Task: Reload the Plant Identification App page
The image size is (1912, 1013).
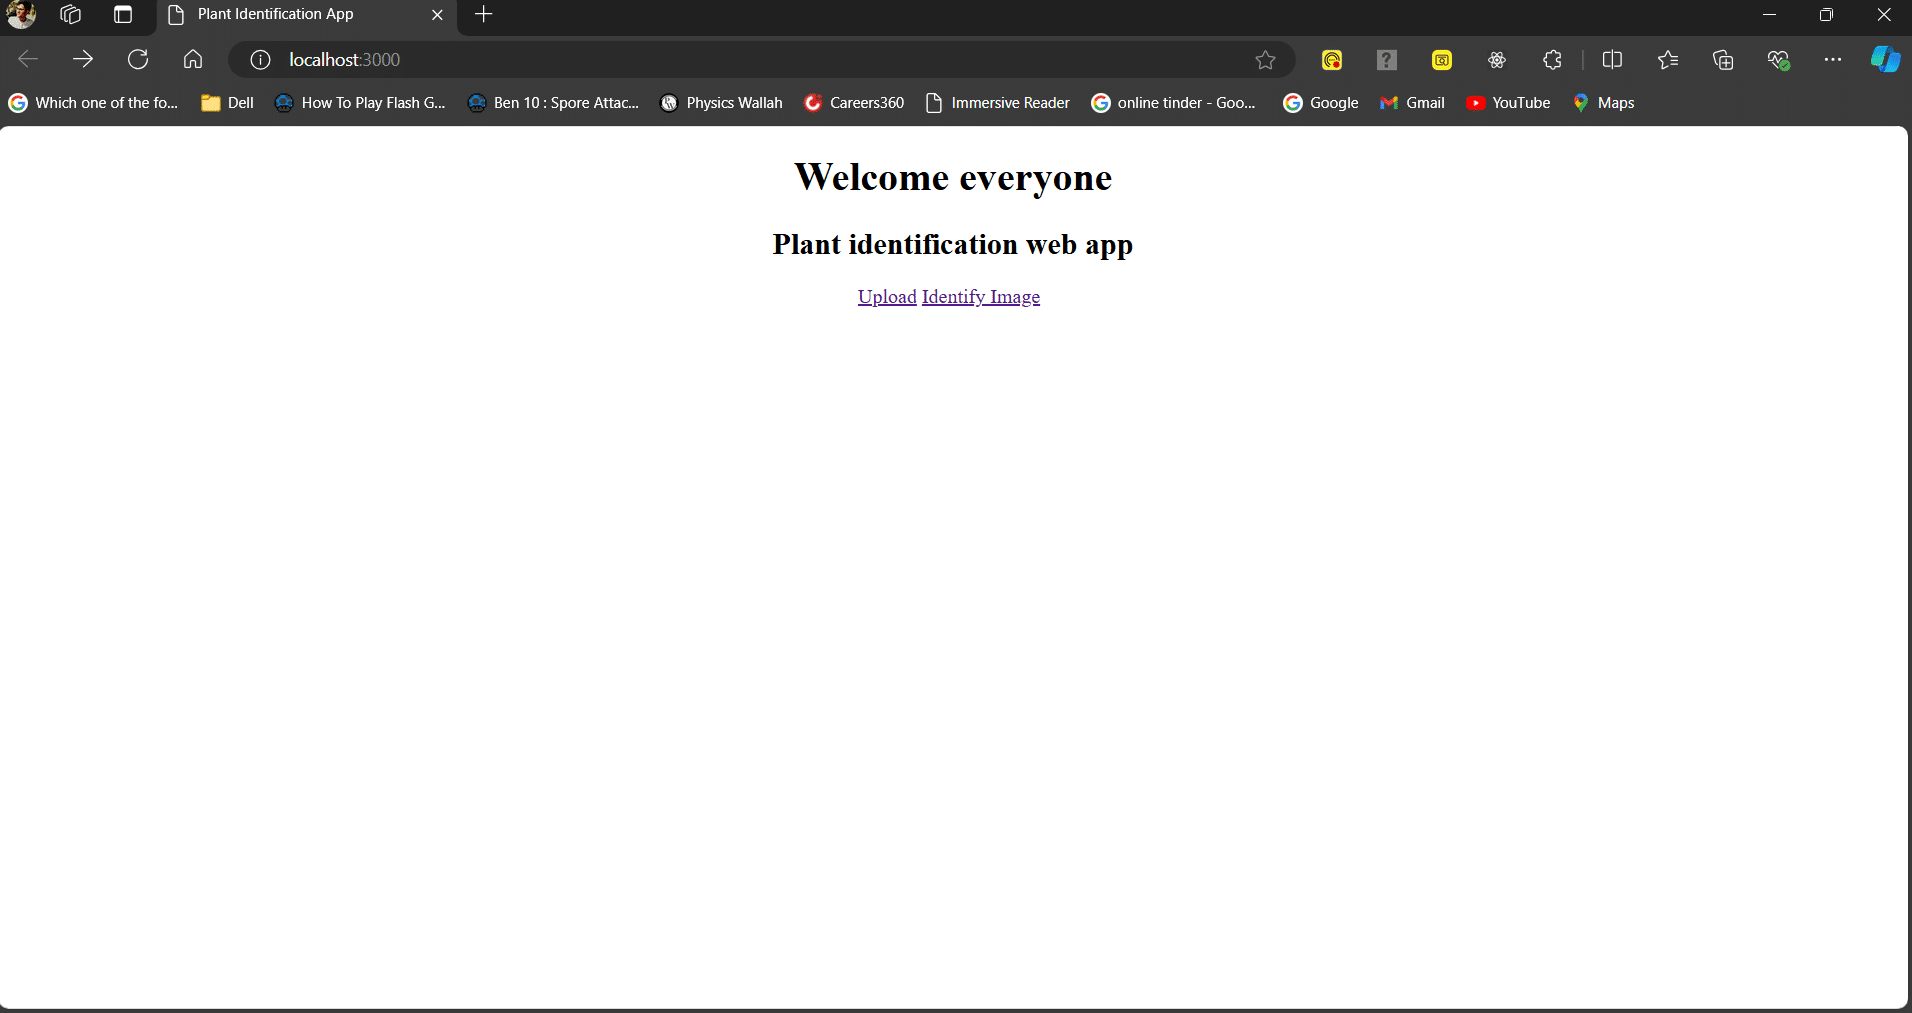Action: click(138, 59)
